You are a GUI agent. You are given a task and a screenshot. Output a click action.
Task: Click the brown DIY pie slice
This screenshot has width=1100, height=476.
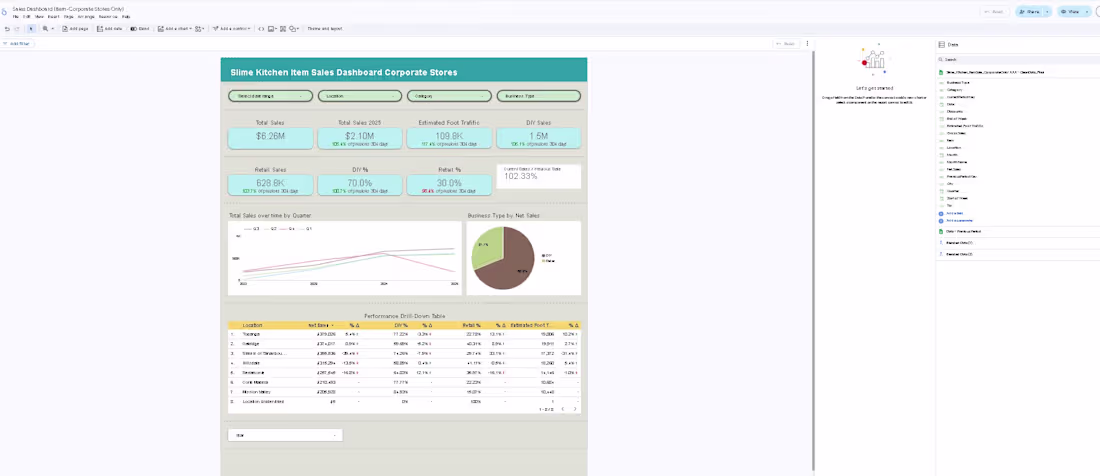(x=511, y=263)
